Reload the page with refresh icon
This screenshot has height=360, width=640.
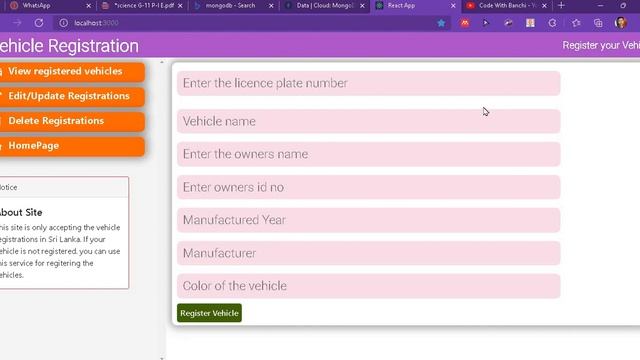(x=39, y=23)
